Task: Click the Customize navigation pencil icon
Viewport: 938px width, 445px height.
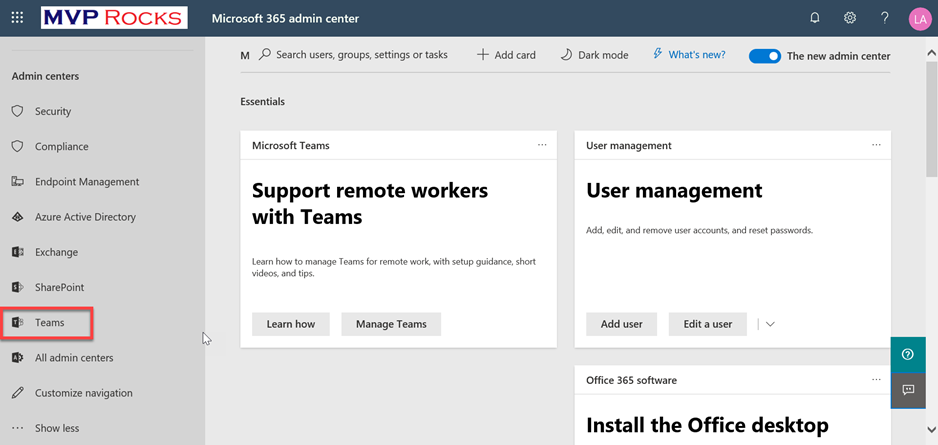Action: click(x=17, y=393)
